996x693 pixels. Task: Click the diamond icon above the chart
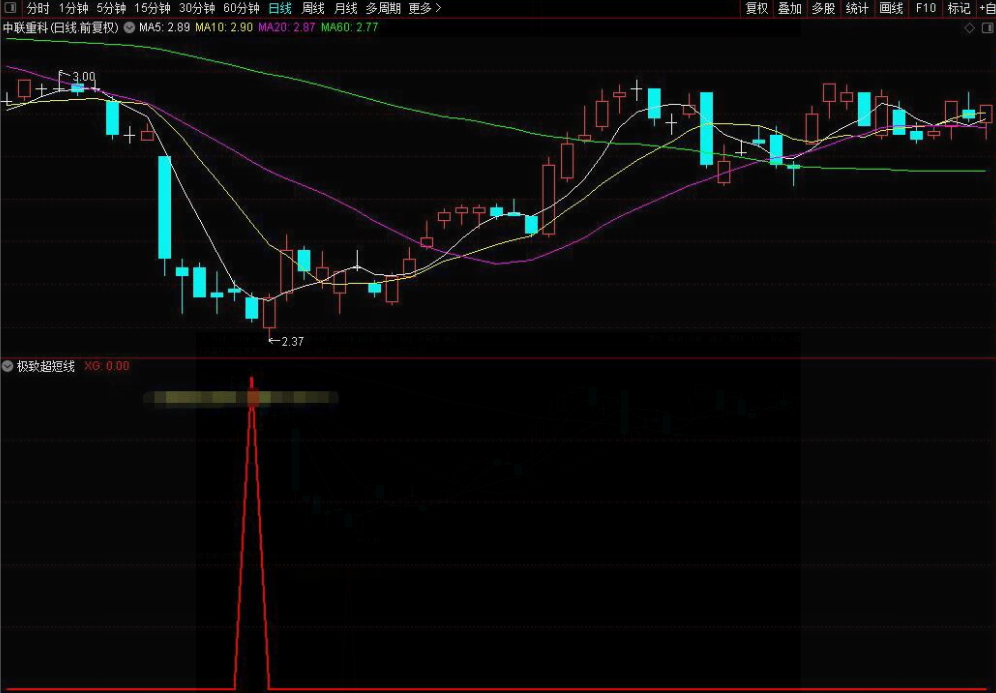click(x=969, y=28)
